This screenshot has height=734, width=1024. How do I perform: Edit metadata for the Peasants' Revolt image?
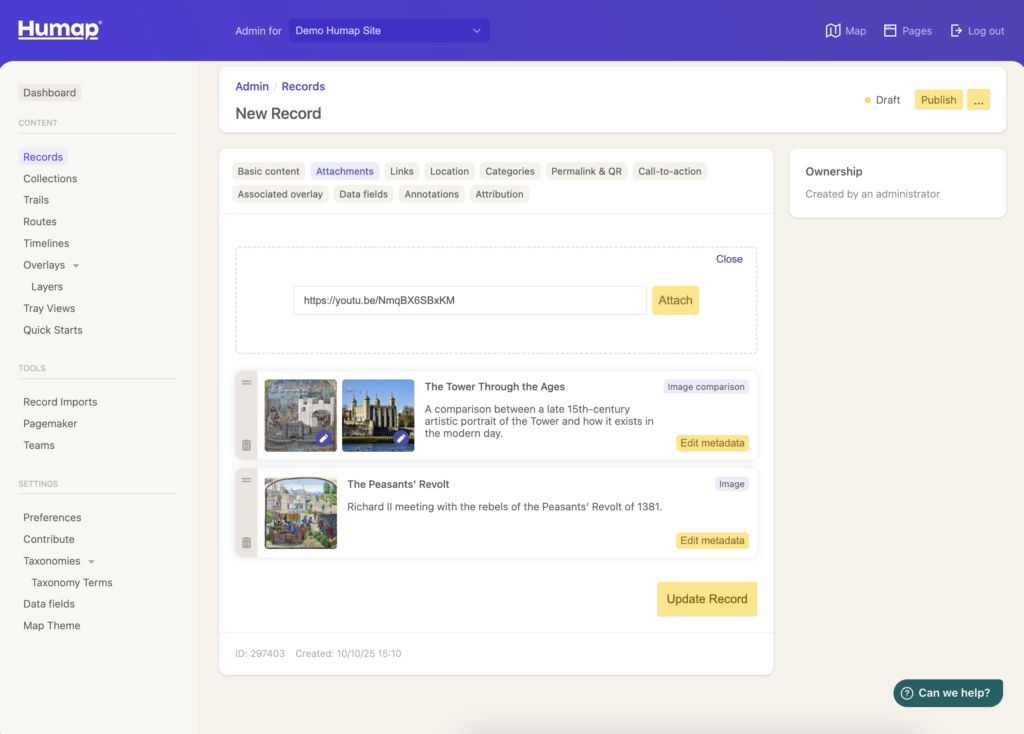click(x=712, y=540)
